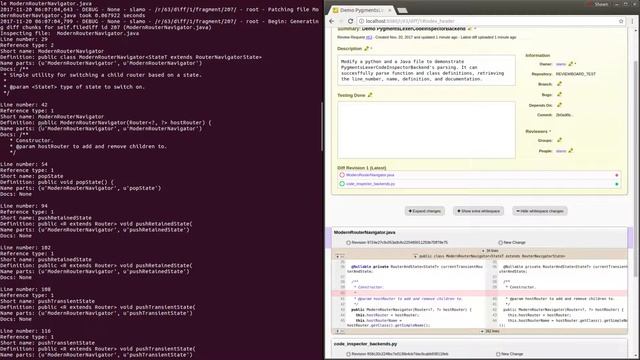Edit reviewer Groups pencil icon
The height and width of the screenshot is (360, 640).
click(x=559, y=140)
